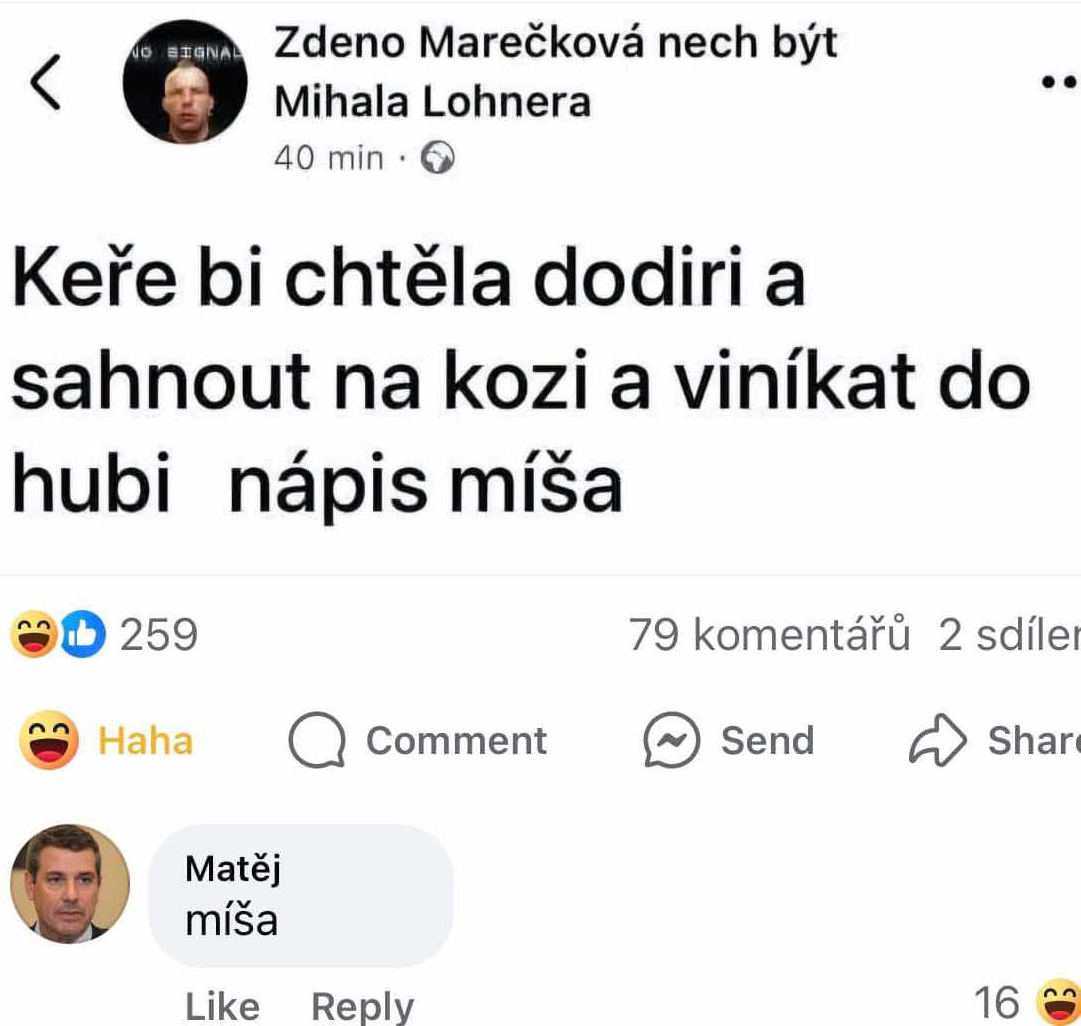Like Matěj's comment
Image resolution: width=1081 pixels, height=1026 pixels.
click(222, 1006)
